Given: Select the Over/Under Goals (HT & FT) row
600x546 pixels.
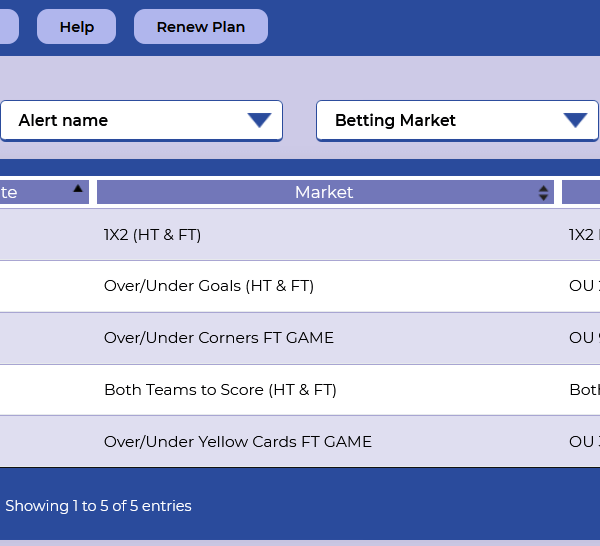Looking at the screenshot, I should [300, 286].
